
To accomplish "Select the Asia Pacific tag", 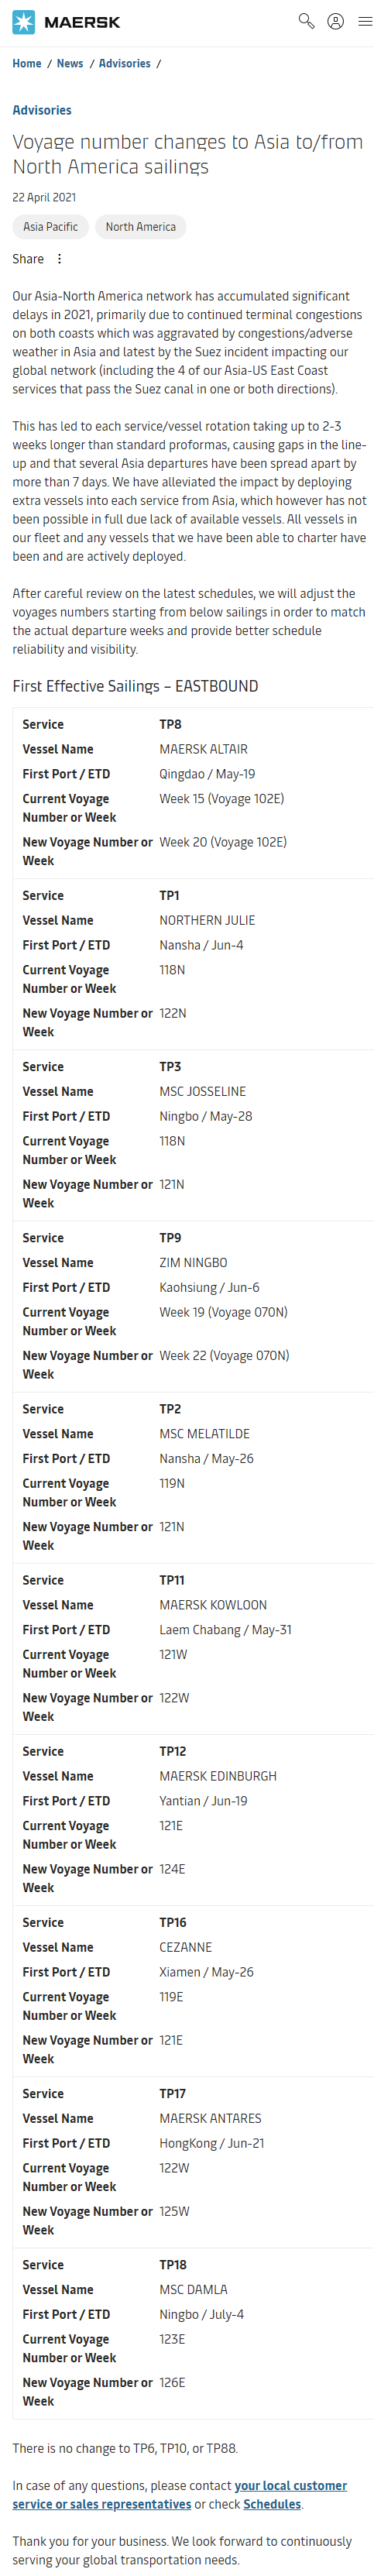I will coord(51,227).
